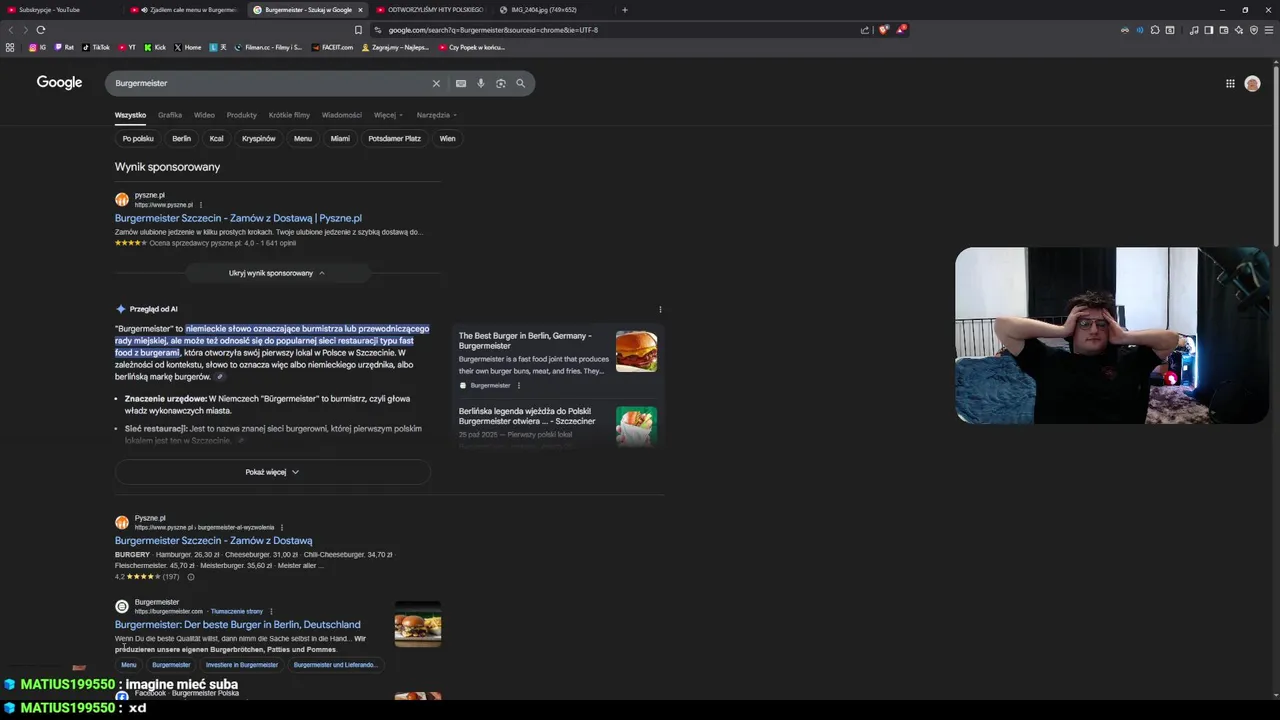Clear the Google search box with the X

point(436,83)
